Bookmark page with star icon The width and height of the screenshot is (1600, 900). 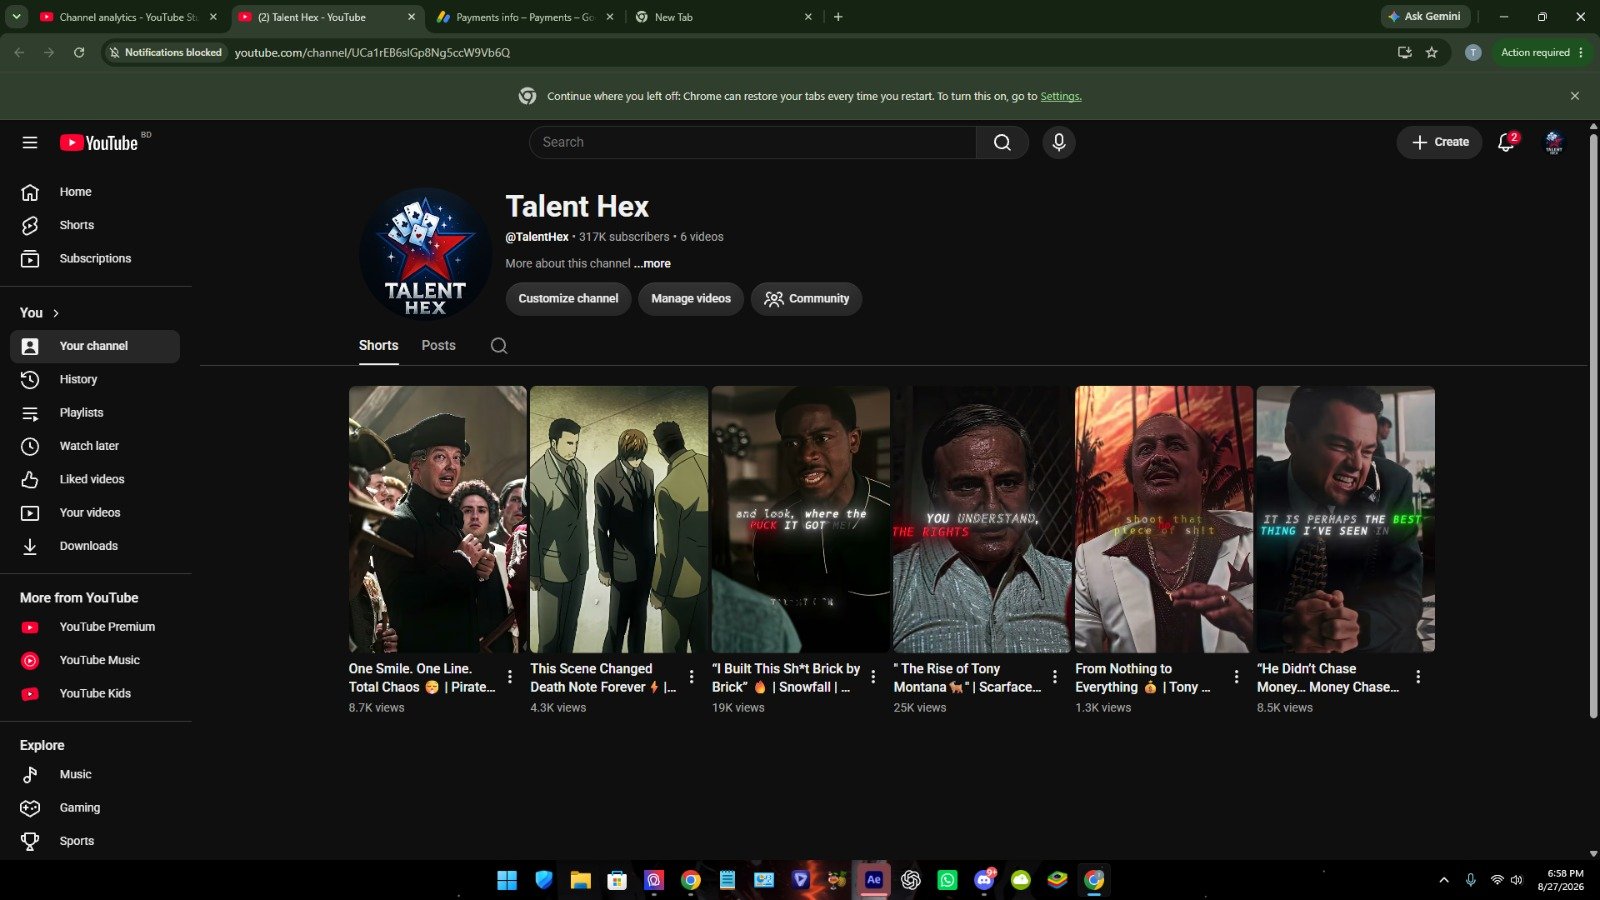(1431, 52)
